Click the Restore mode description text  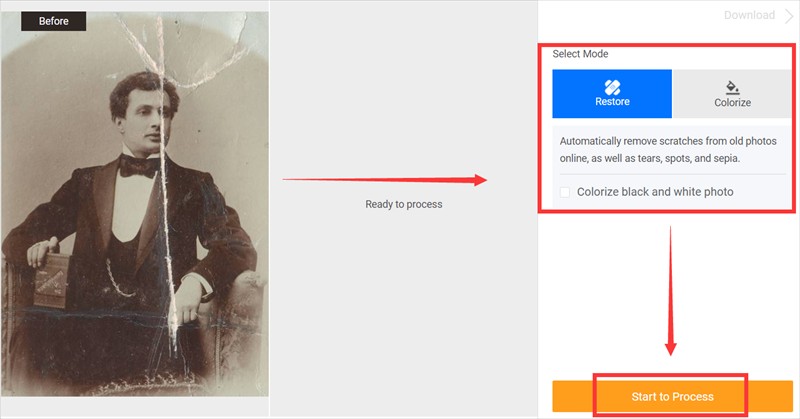[x=668, y=150]
